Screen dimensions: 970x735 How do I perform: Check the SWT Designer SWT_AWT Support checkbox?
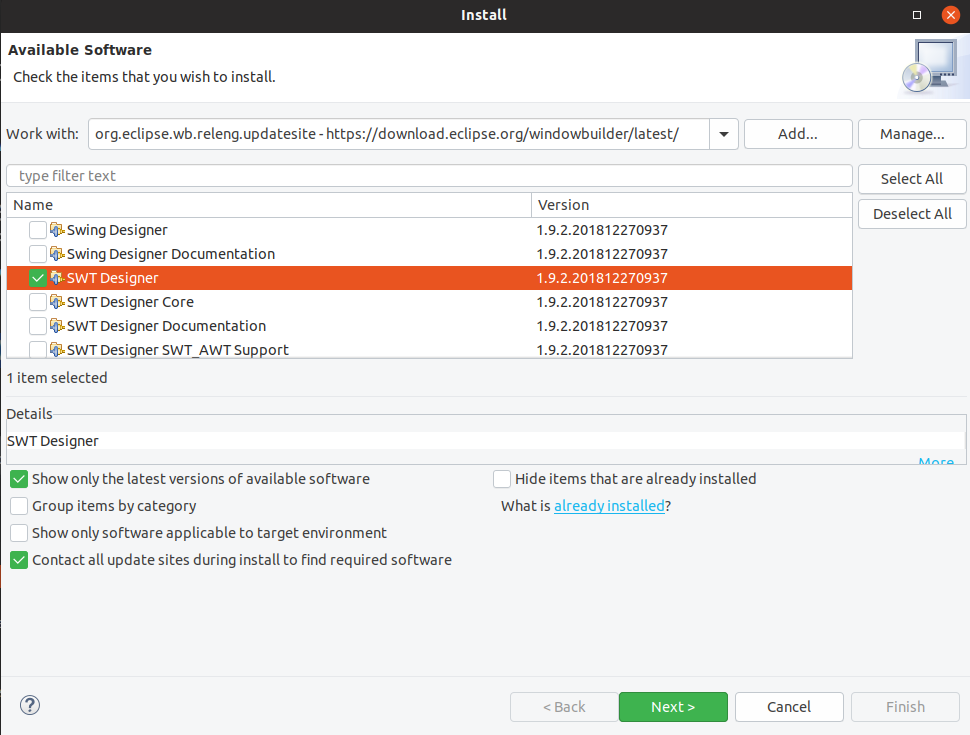(x=38, y=350)
